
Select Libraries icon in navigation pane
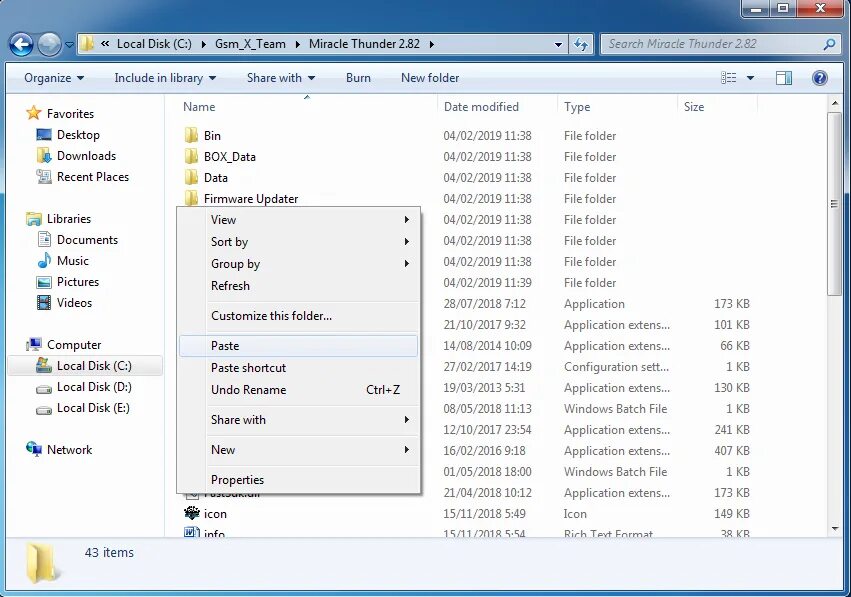click(34, 219)
